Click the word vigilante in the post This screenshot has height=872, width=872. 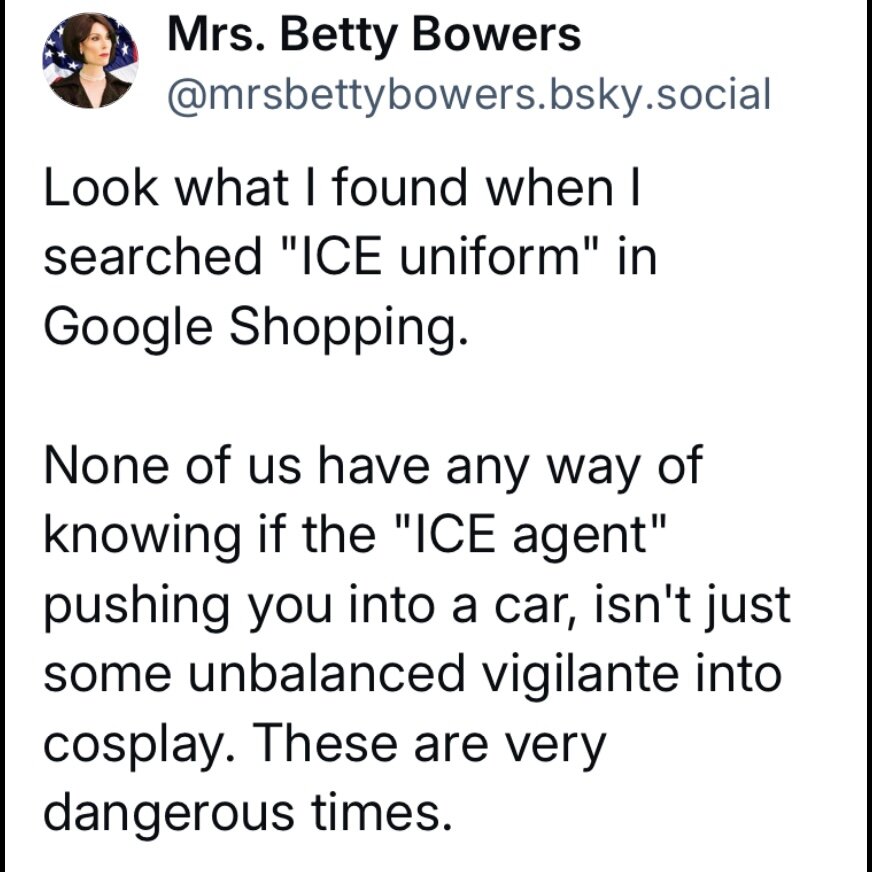(x=579, y=675)
